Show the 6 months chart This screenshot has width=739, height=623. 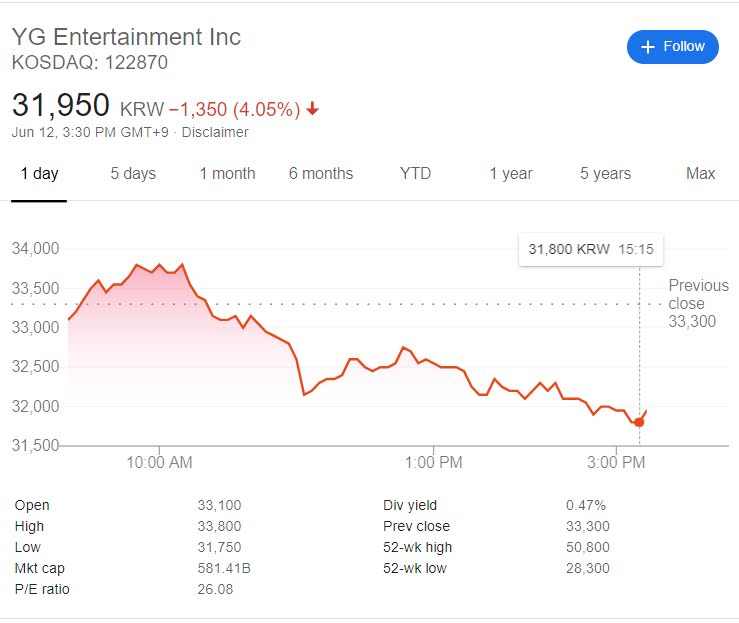click(x=321, y=174)
